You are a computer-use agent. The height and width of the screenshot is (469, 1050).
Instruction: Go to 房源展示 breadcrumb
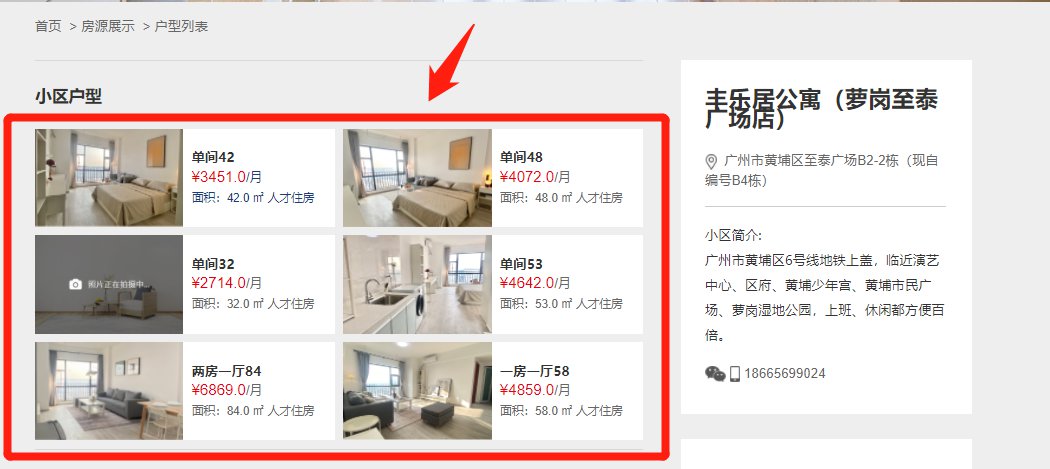pos(108,27)
